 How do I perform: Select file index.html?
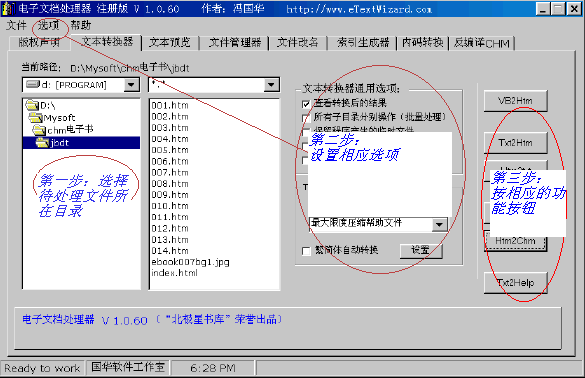click(174, 273)
